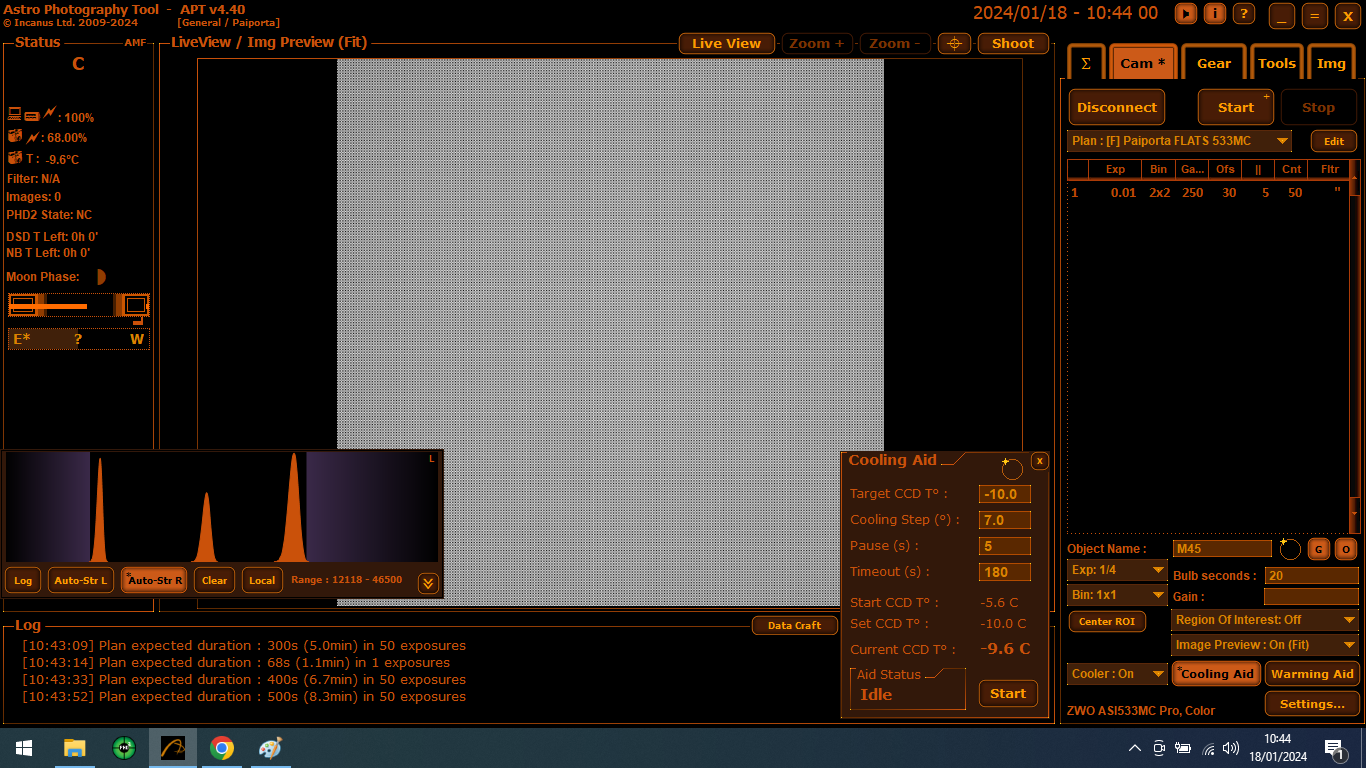The height and width of the screenshot is (768, 1366).
Task: Click the crosshair icon in LiveView toolbar
Action: tap(954, 43)
